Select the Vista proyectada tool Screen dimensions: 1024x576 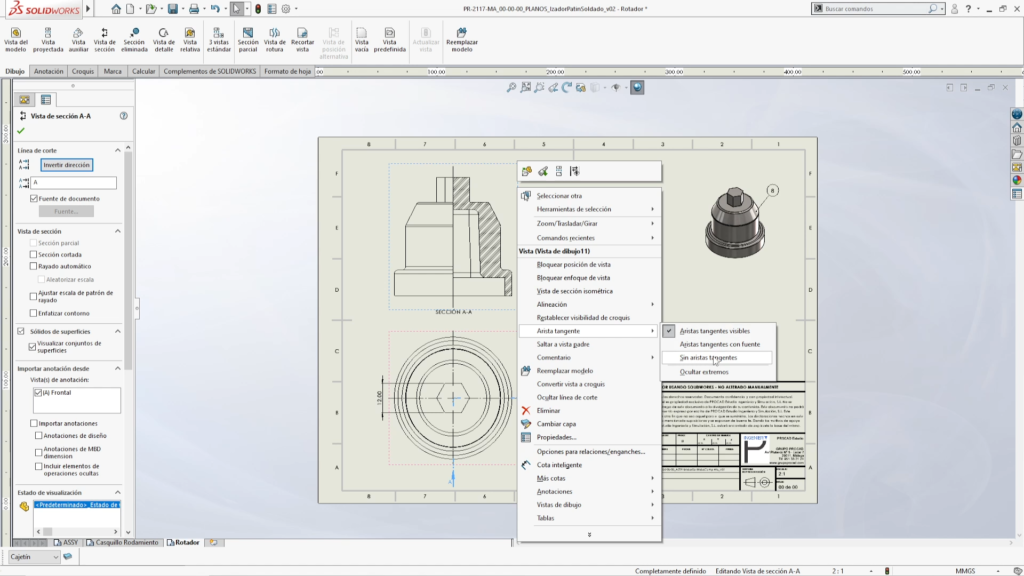[48, 39]
